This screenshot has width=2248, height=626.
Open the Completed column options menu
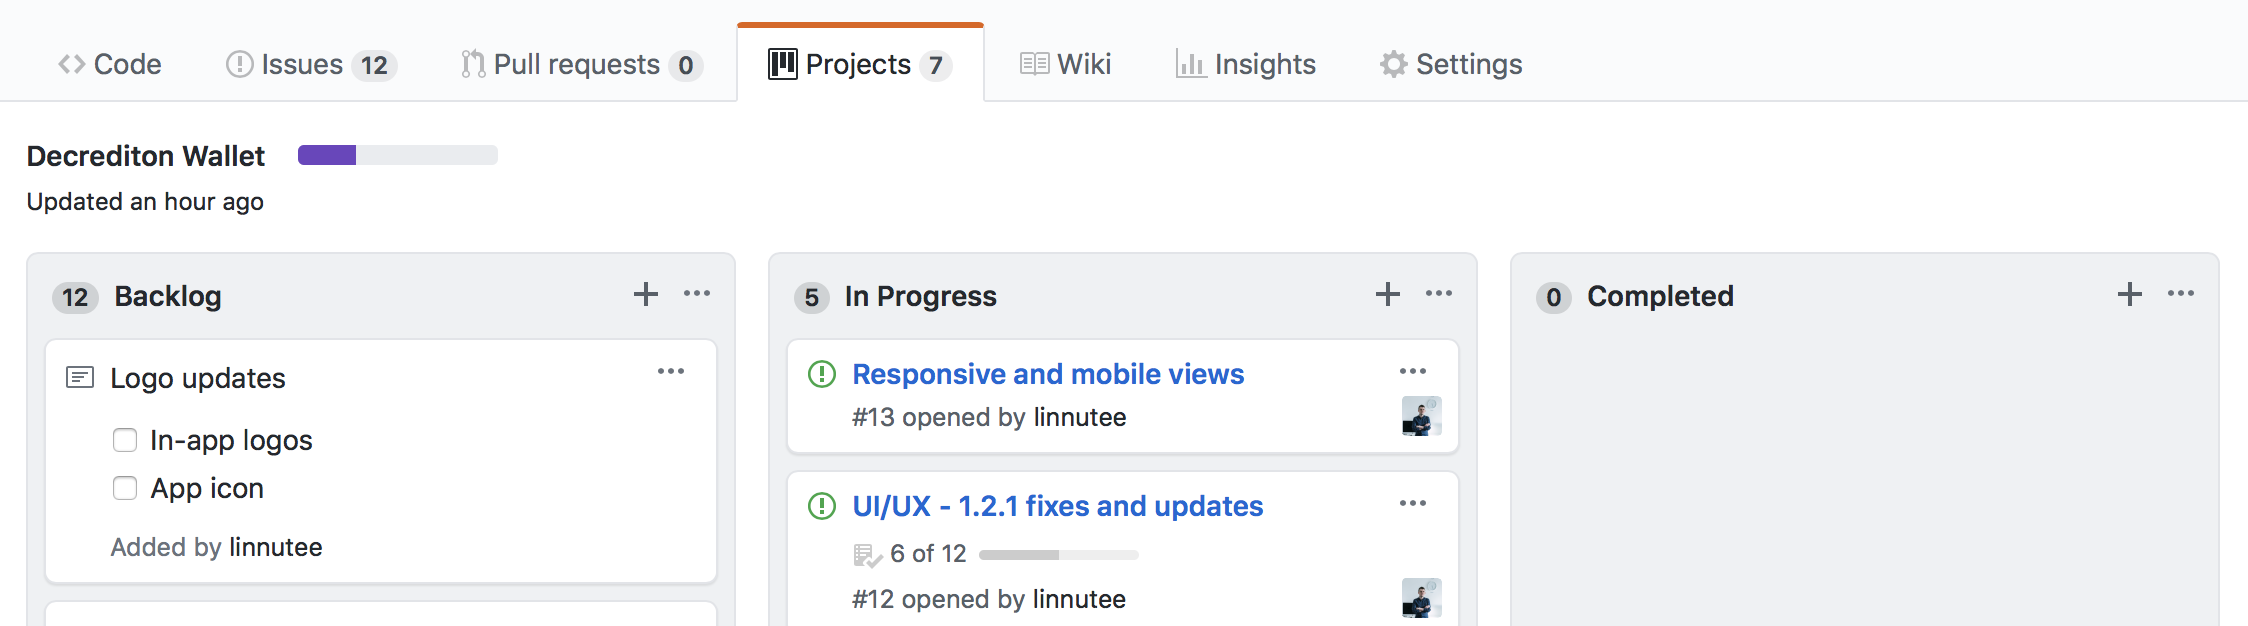click(x=2181, y=294)
